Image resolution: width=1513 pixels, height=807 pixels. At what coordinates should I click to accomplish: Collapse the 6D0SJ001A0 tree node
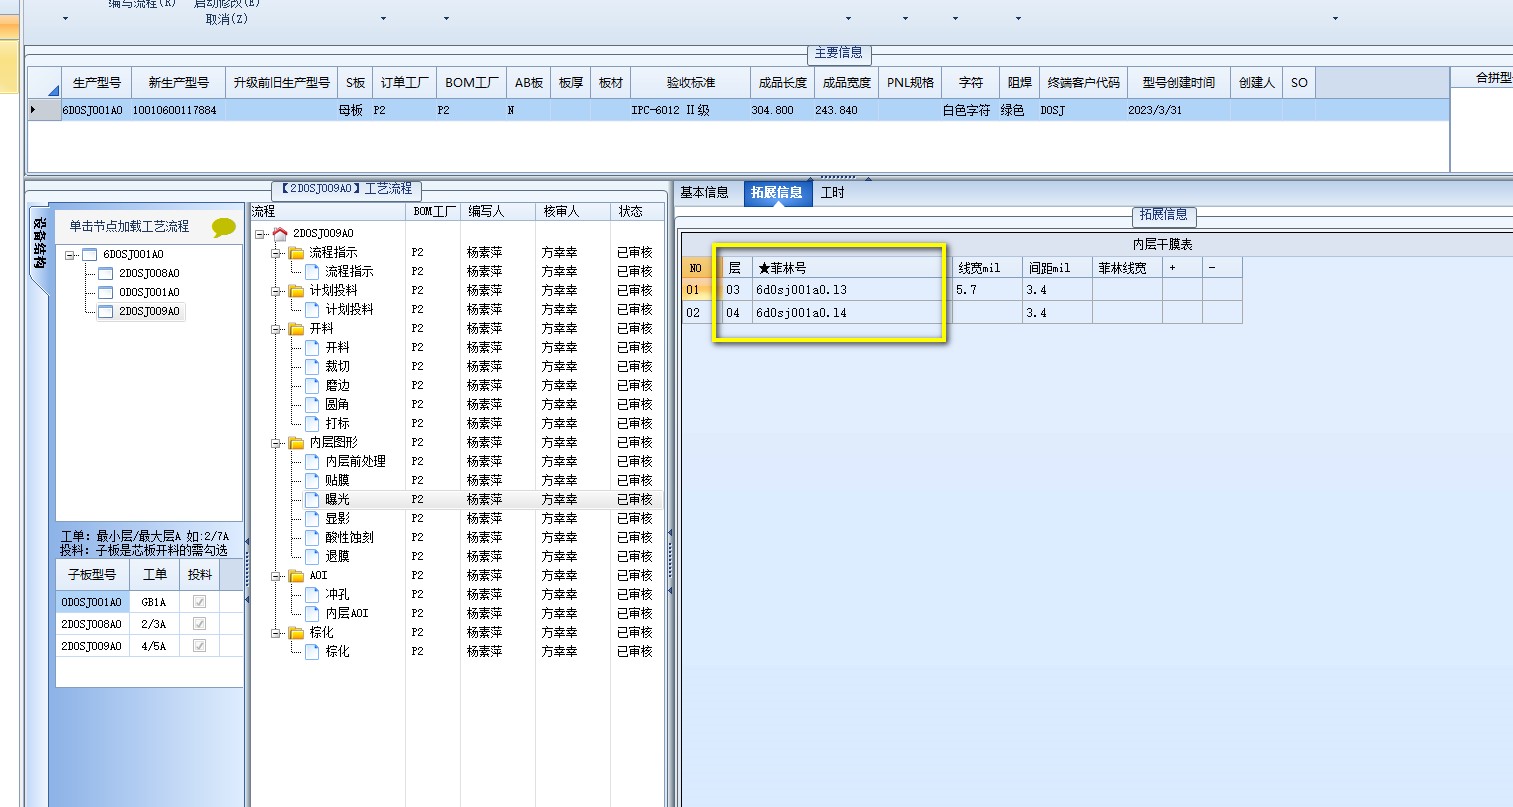[70, 255]
